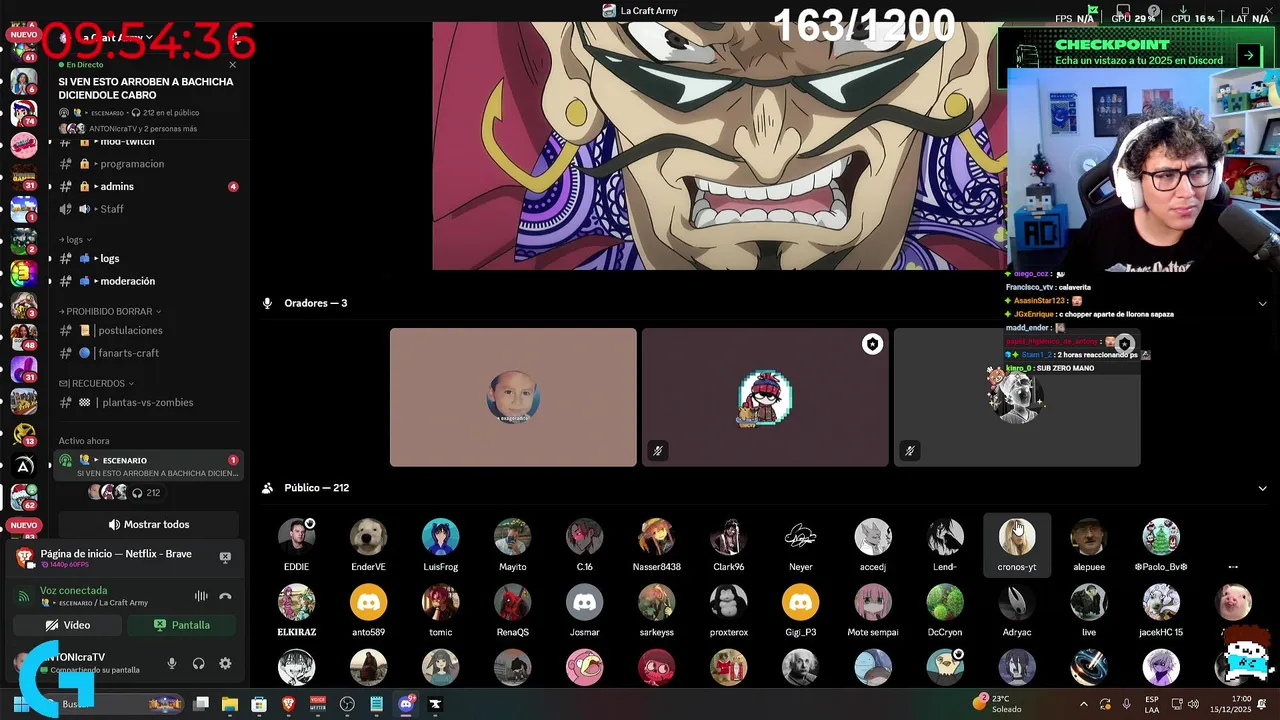Open ESCENARIO card under Activo ahora
Image resolution: width=1280 pixels, height=720 pixels.
coord(148,466)
